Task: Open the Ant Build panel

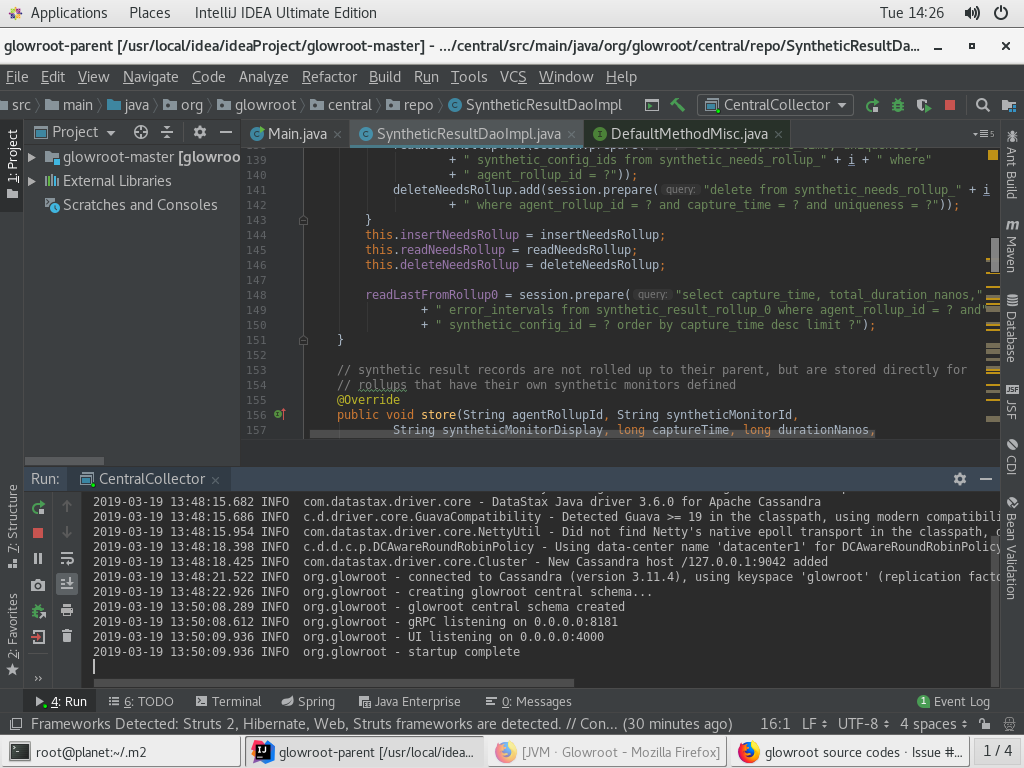Action: pos(1012,165)
